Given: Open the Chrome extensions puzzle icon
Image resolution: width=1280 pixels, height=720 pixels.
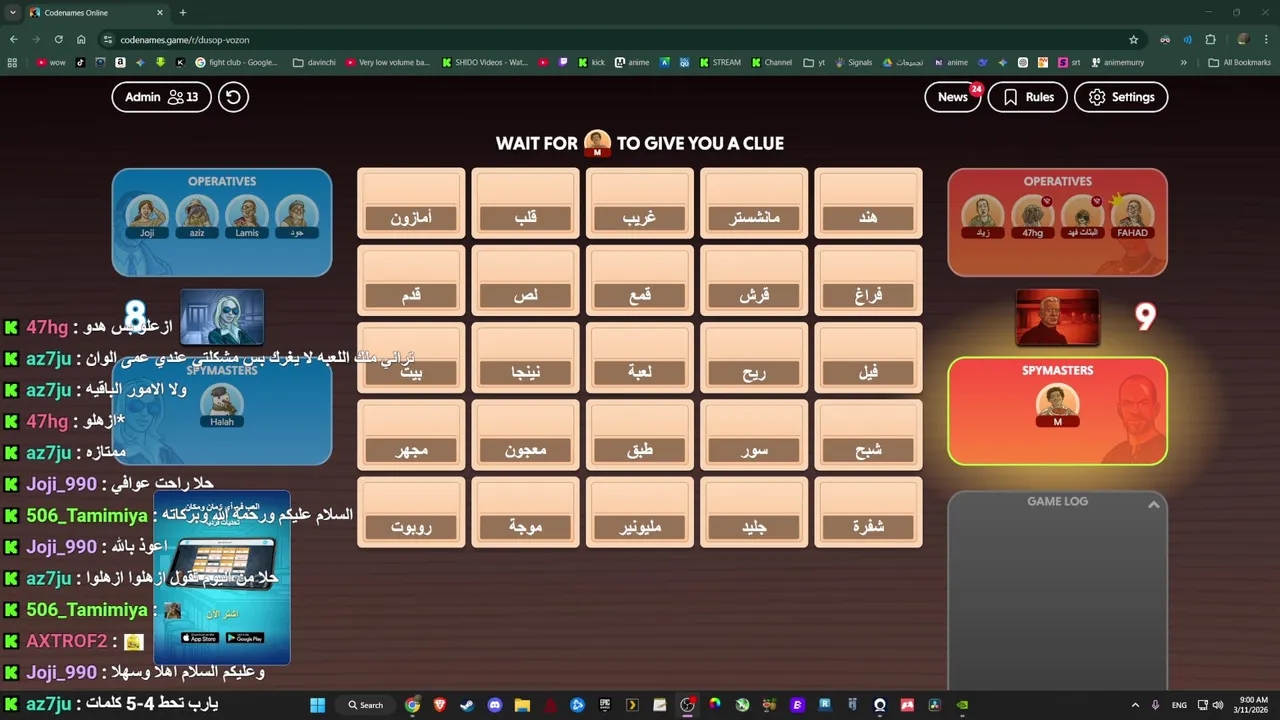Looking at the screenshot, I should point(1210,39).
